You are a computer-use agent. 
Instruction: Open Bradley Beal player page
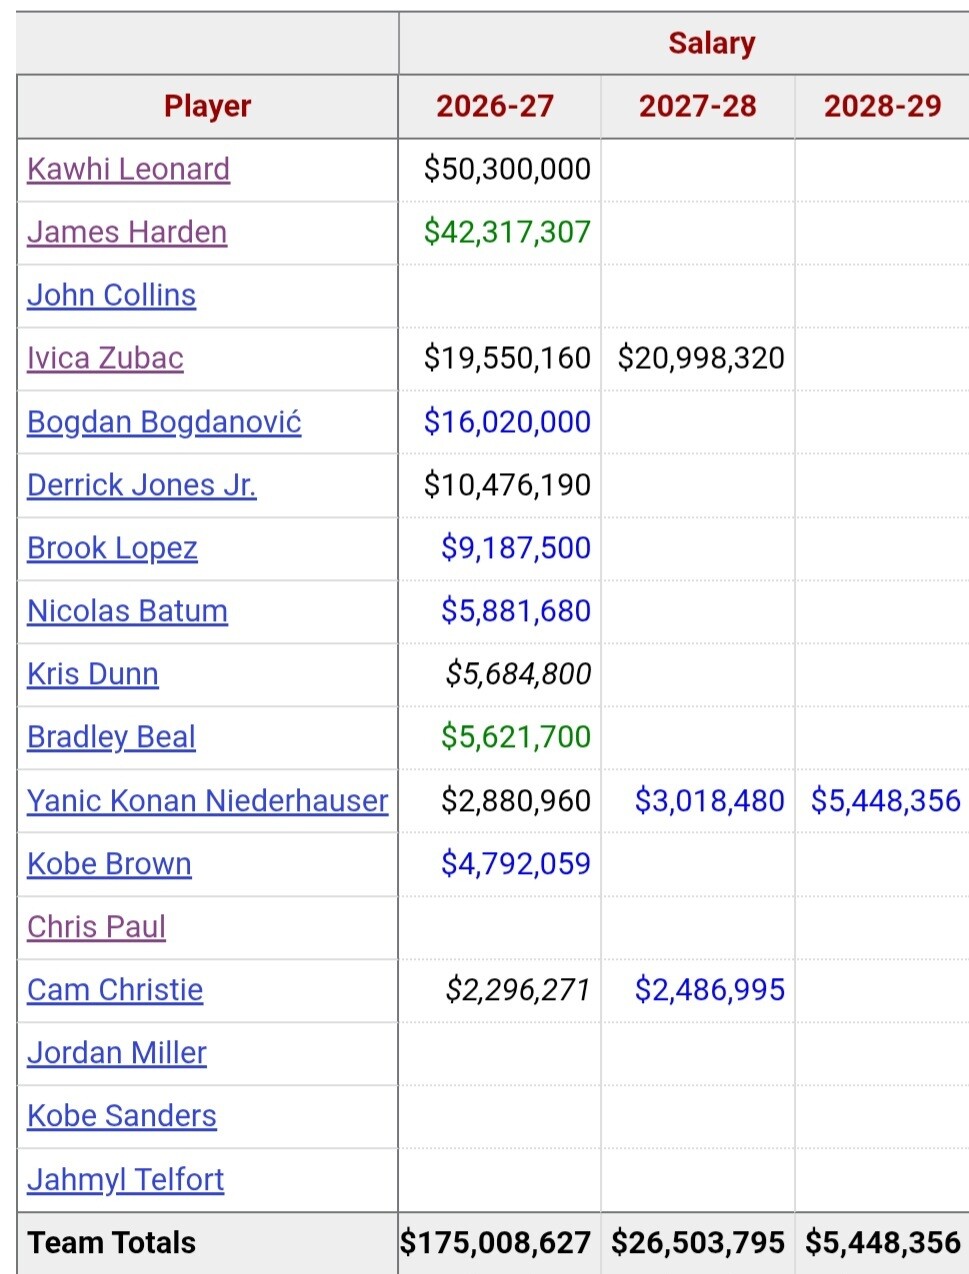[111, 737]
